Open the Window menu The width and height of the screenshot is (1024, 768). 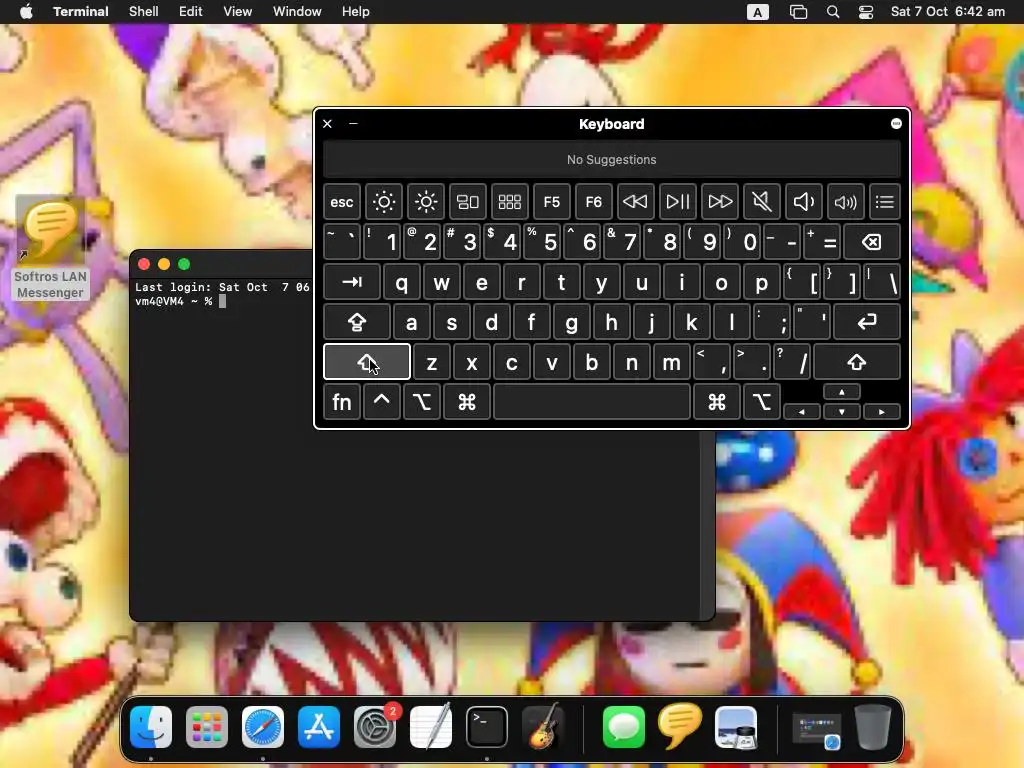tap(297, 11)
